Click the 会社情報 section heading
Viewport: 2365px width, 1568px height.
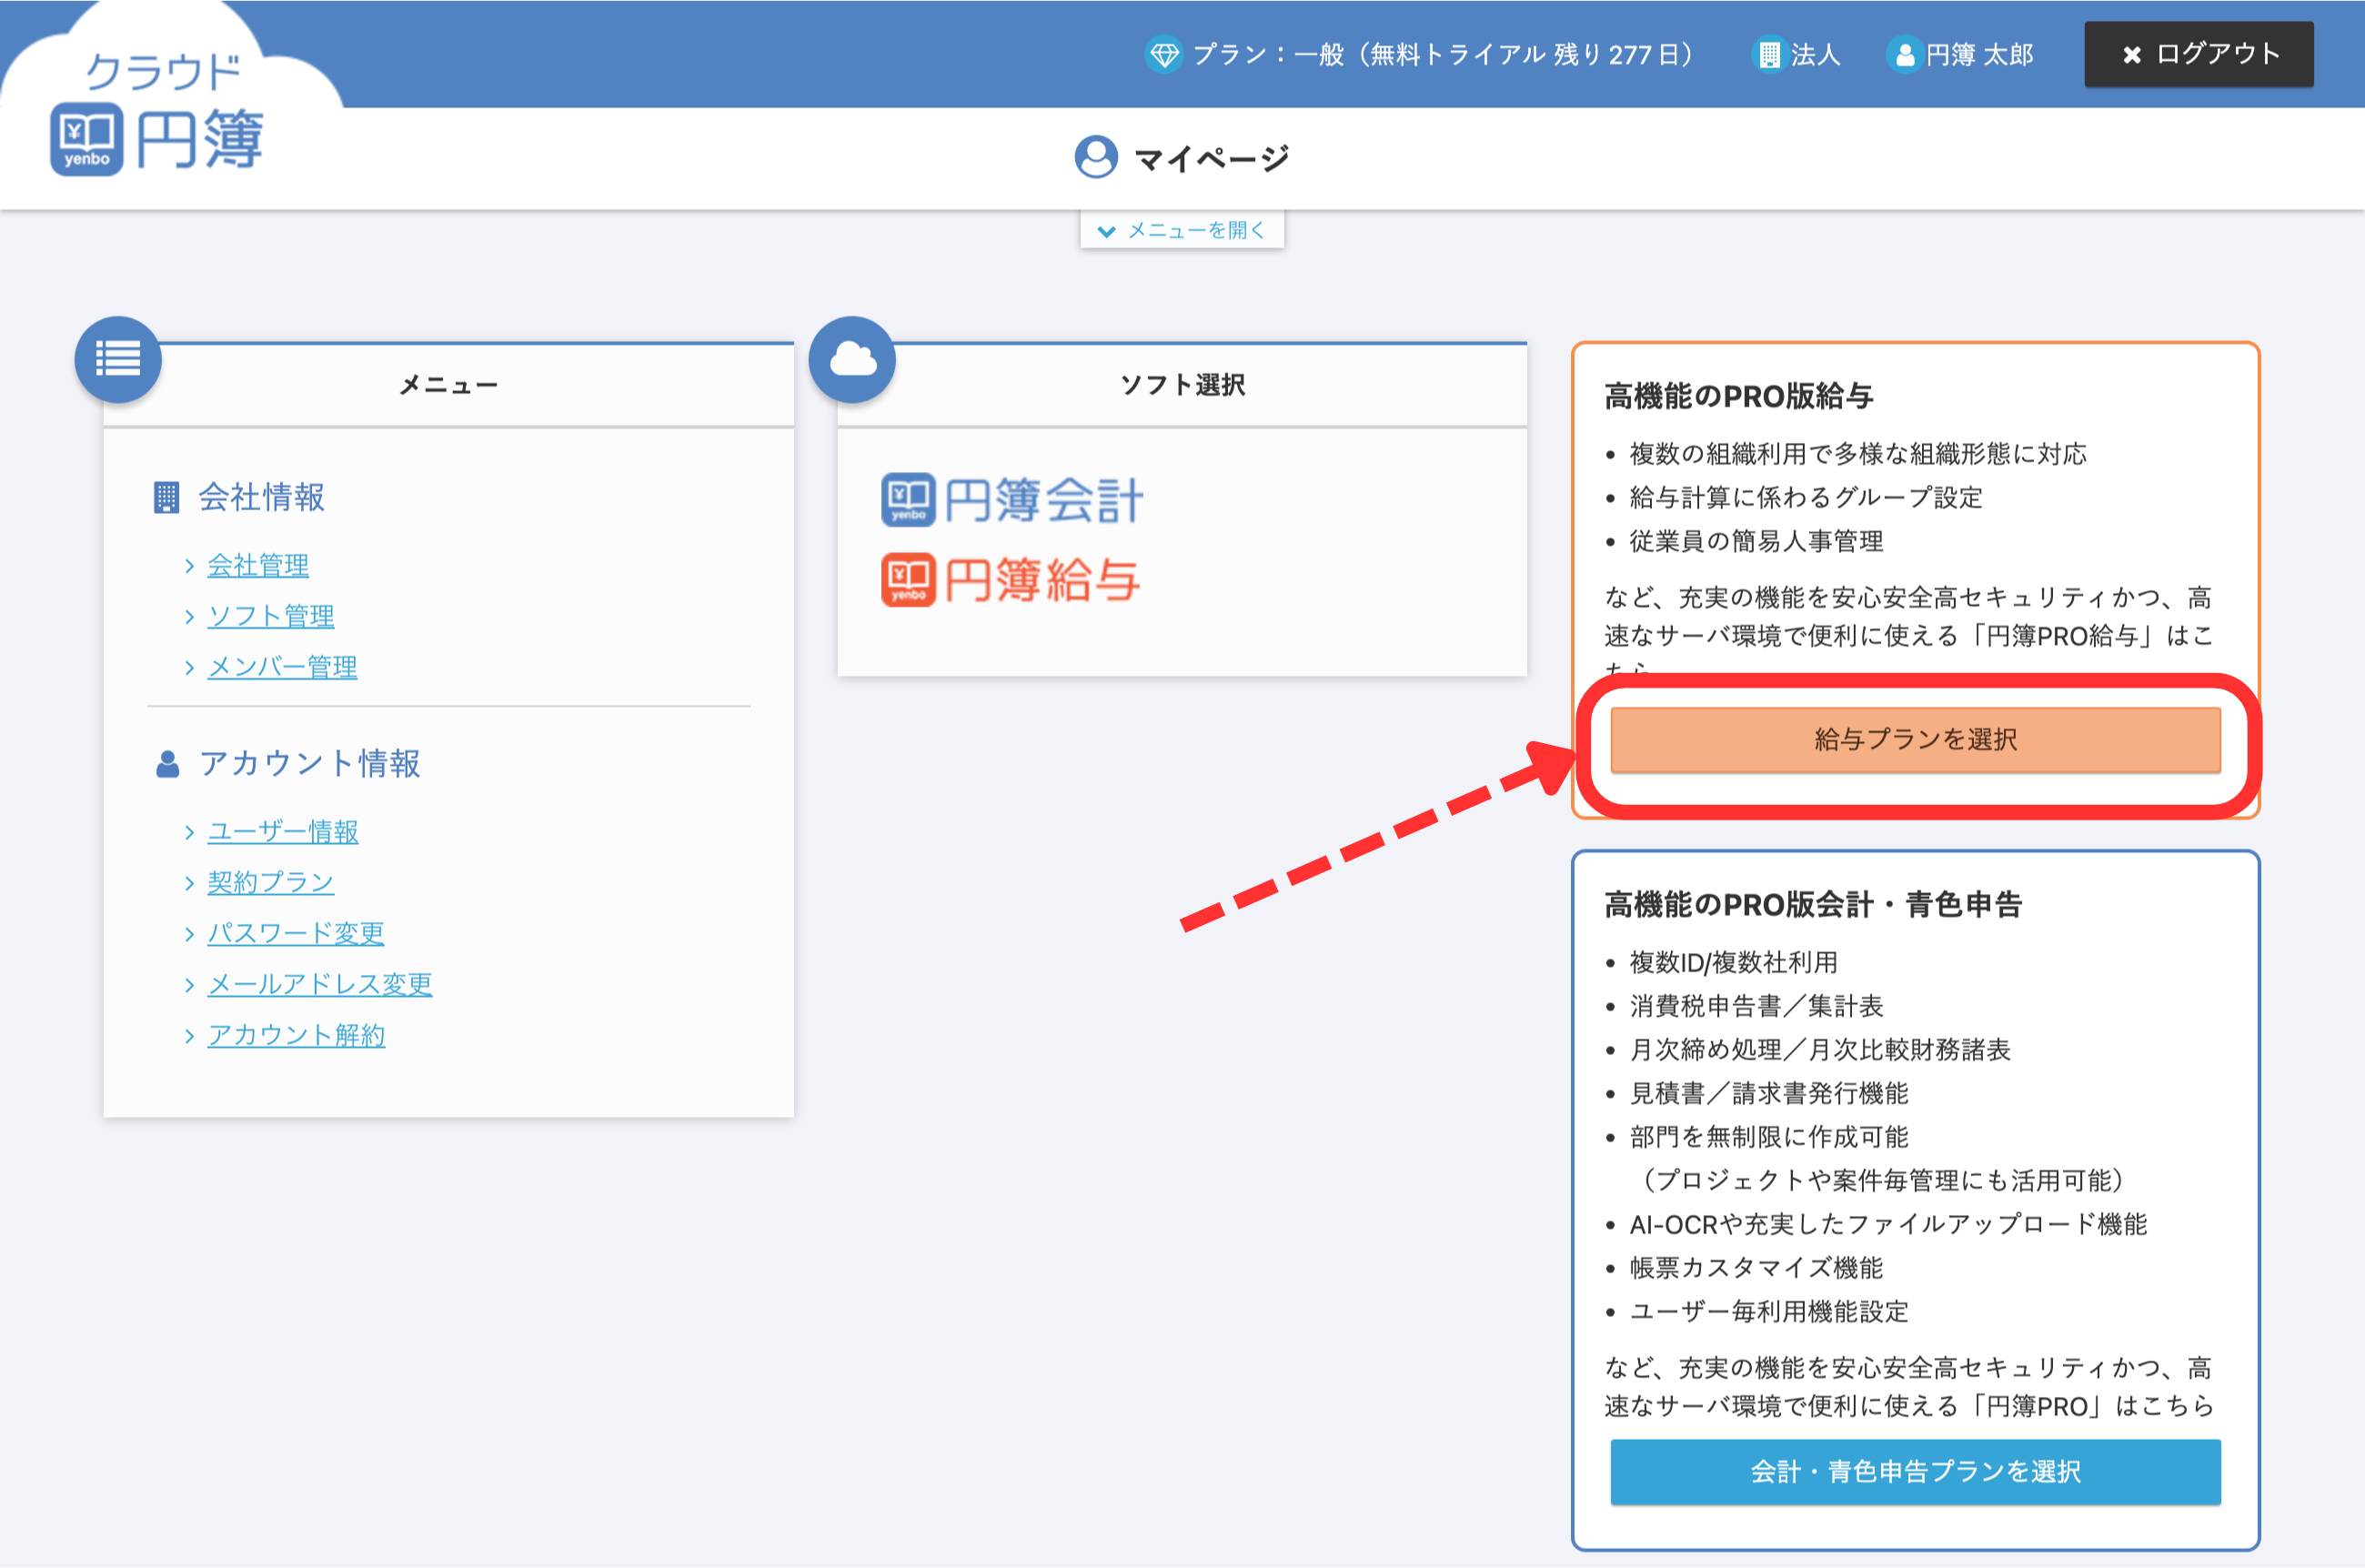tap(261, 497)
